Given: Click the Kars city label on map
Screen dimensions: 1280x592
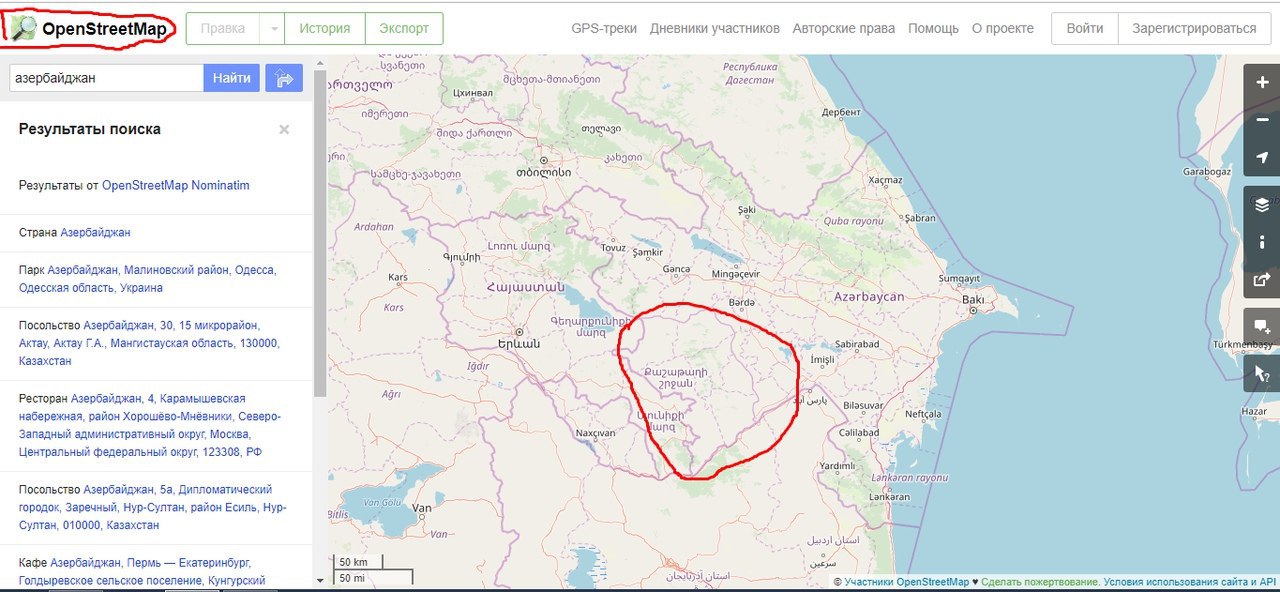Looking at the screenshot, I should pyautogui.click(x=398, y=276).
